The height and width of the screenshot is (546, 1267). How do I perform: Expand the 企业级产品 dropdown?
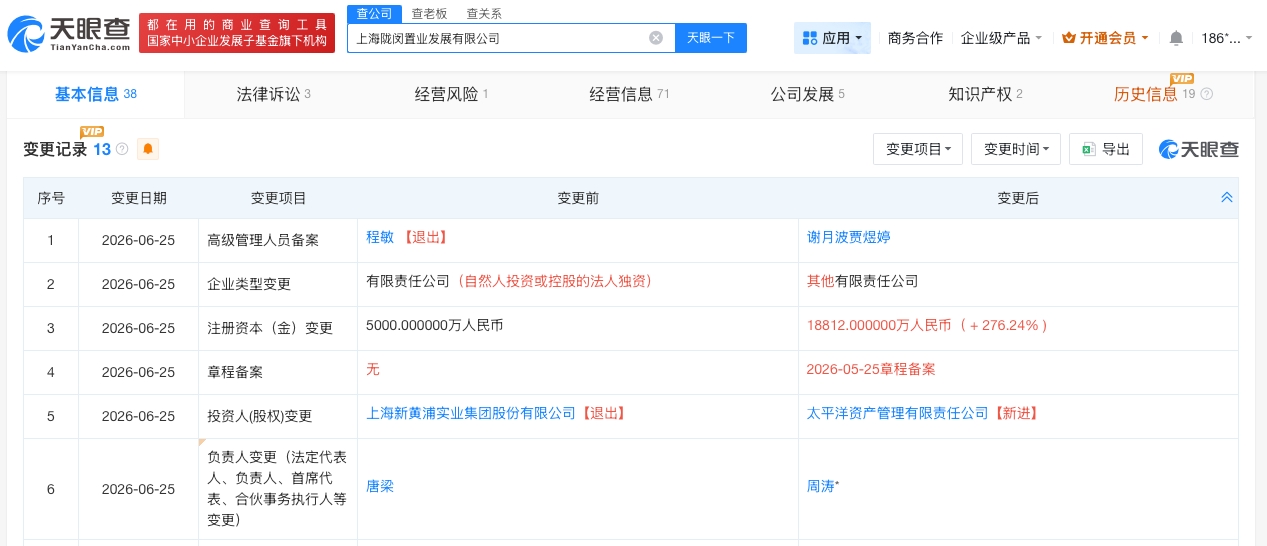point(1001,38)
